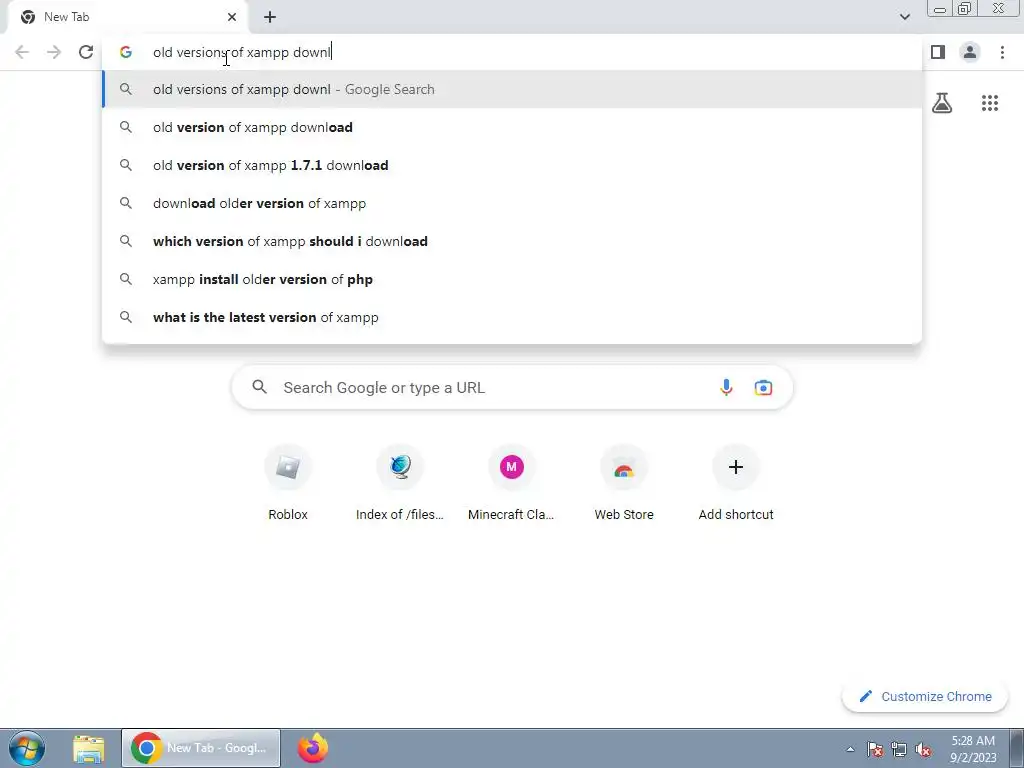This screenshot has height=768, width=1024.
Task: Start voice search with microphone icon
Action: [x=726, y=387]
